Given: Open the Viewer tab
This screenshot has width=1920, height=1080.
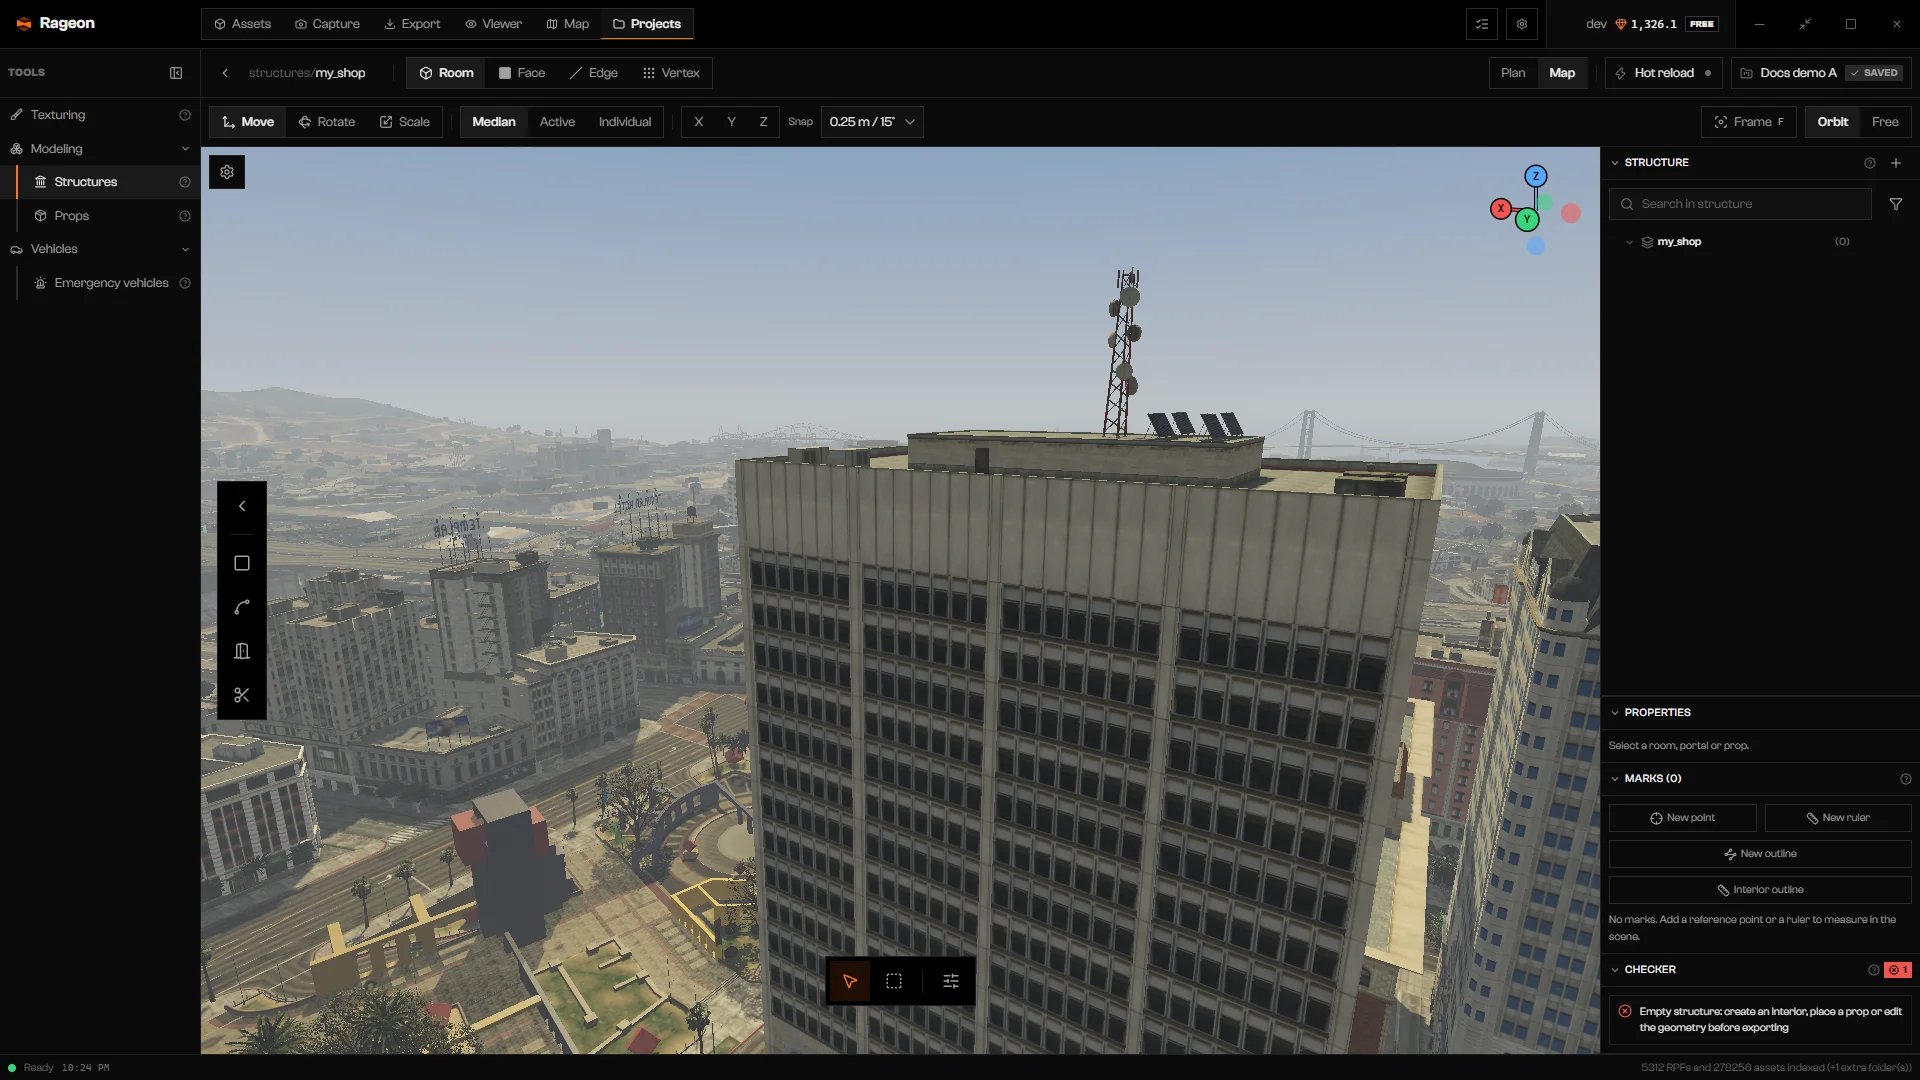Looking at the screenshot, I should [x=493, y=24].
